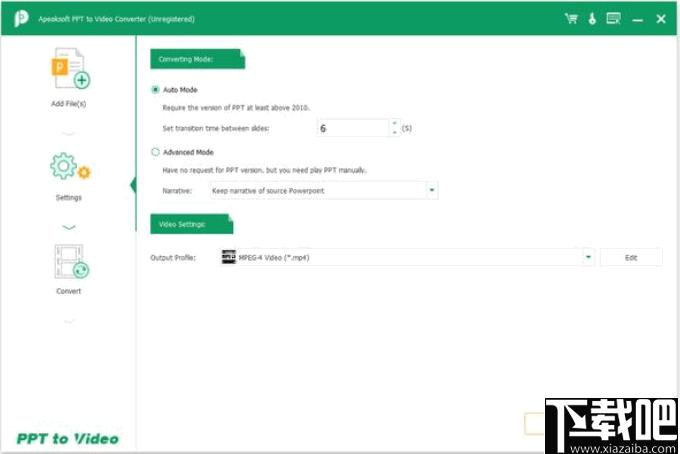Select the Auto Mode radio button

pos(155,90)
